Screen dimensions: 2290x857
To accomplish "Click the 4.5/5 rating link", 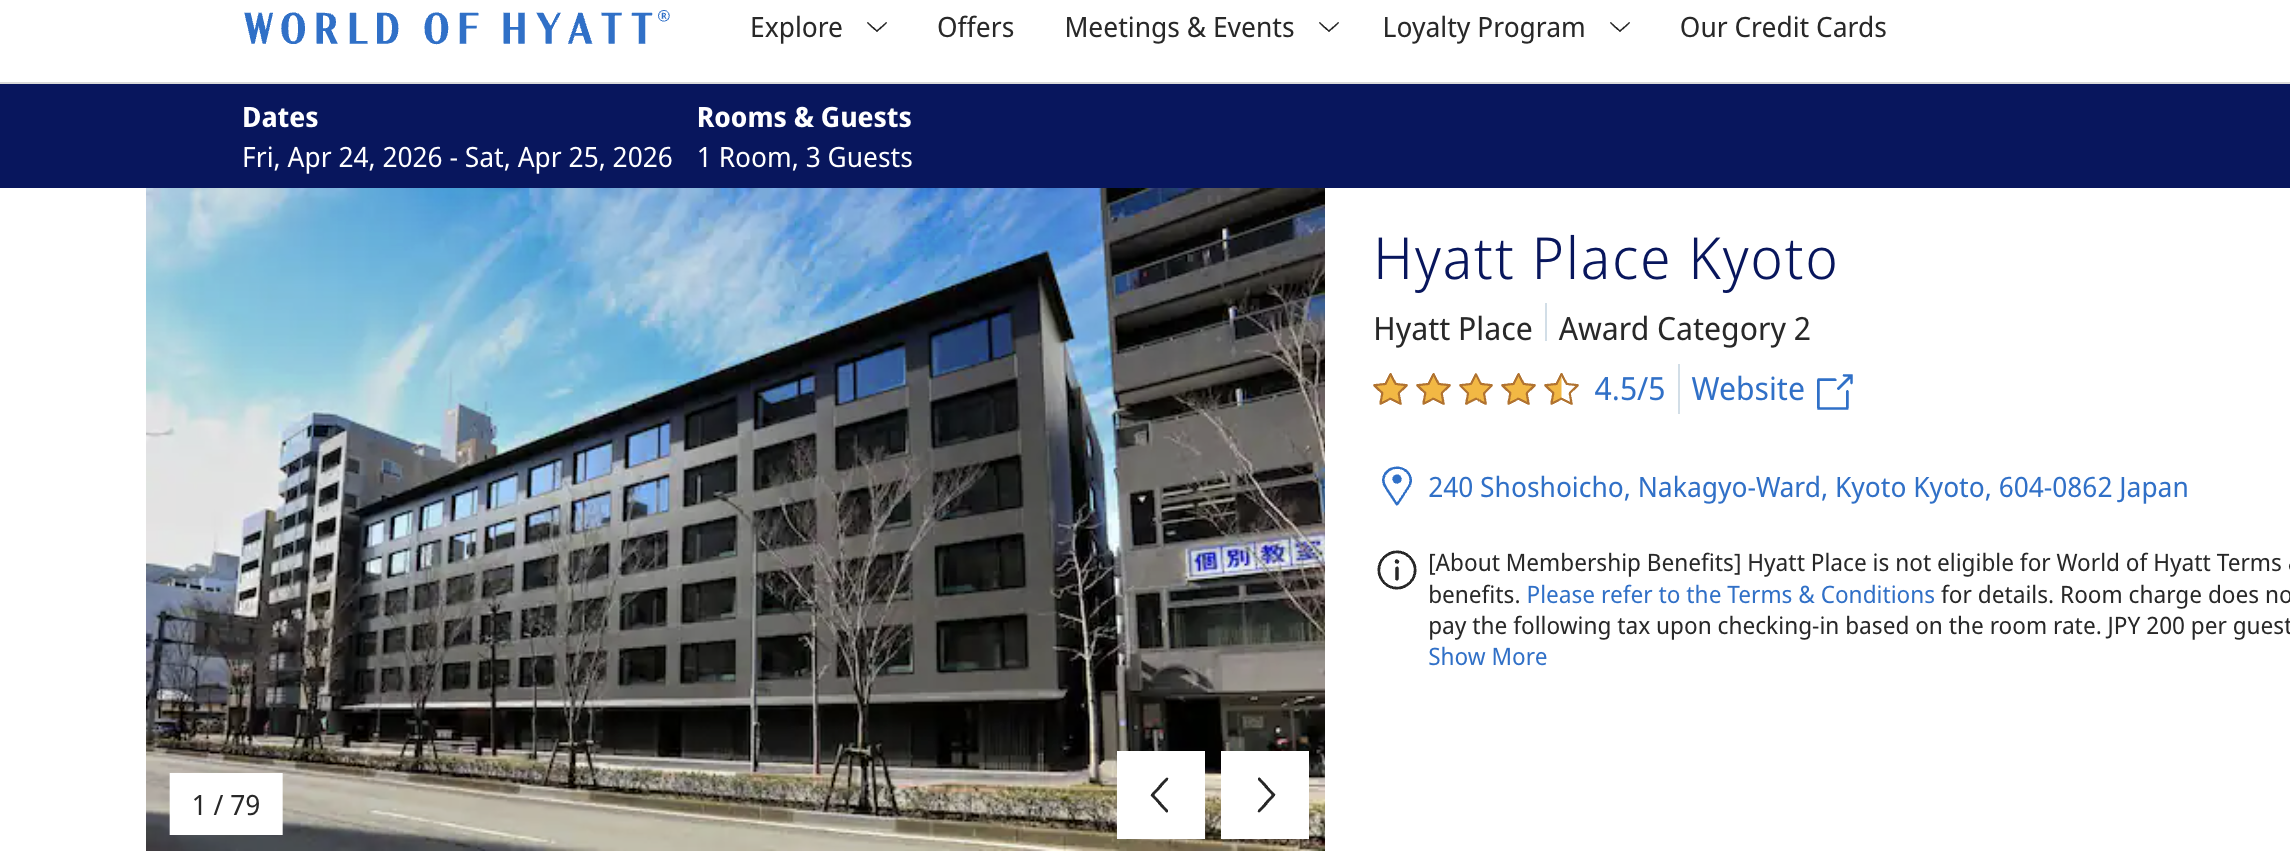I will click(x=1629, y=389).
